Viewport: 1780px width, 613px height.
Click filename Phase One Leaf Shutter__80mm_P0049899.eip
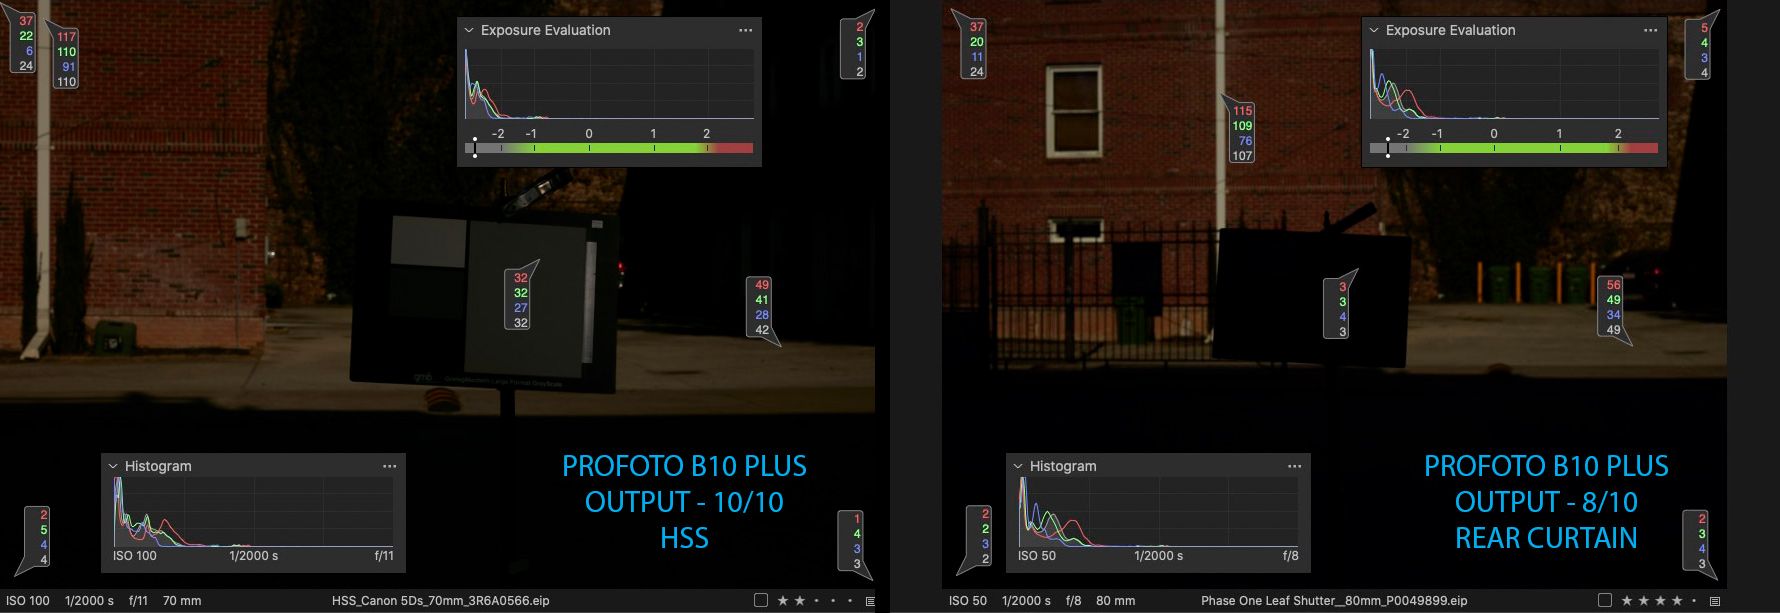[1334, 601]
